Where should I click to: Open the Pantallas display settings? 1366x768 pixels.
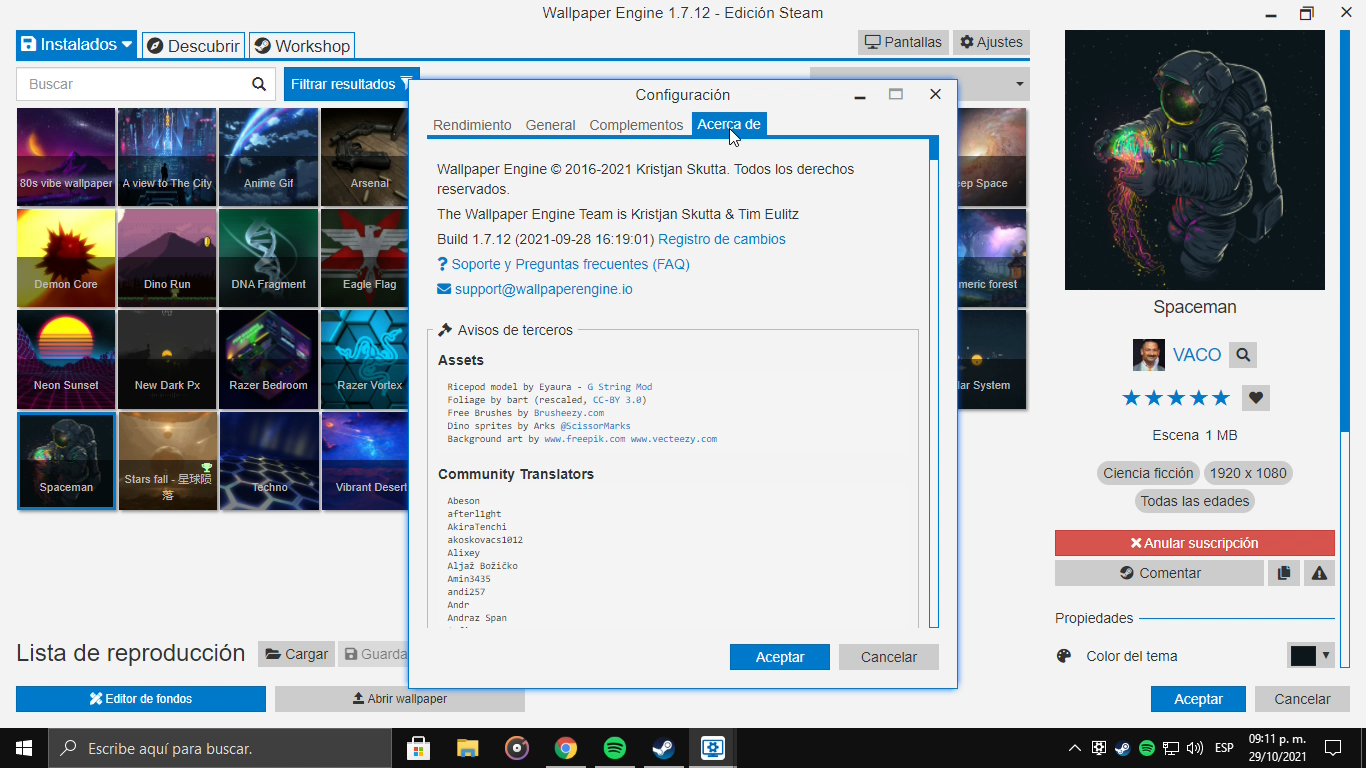coord(903,42)
